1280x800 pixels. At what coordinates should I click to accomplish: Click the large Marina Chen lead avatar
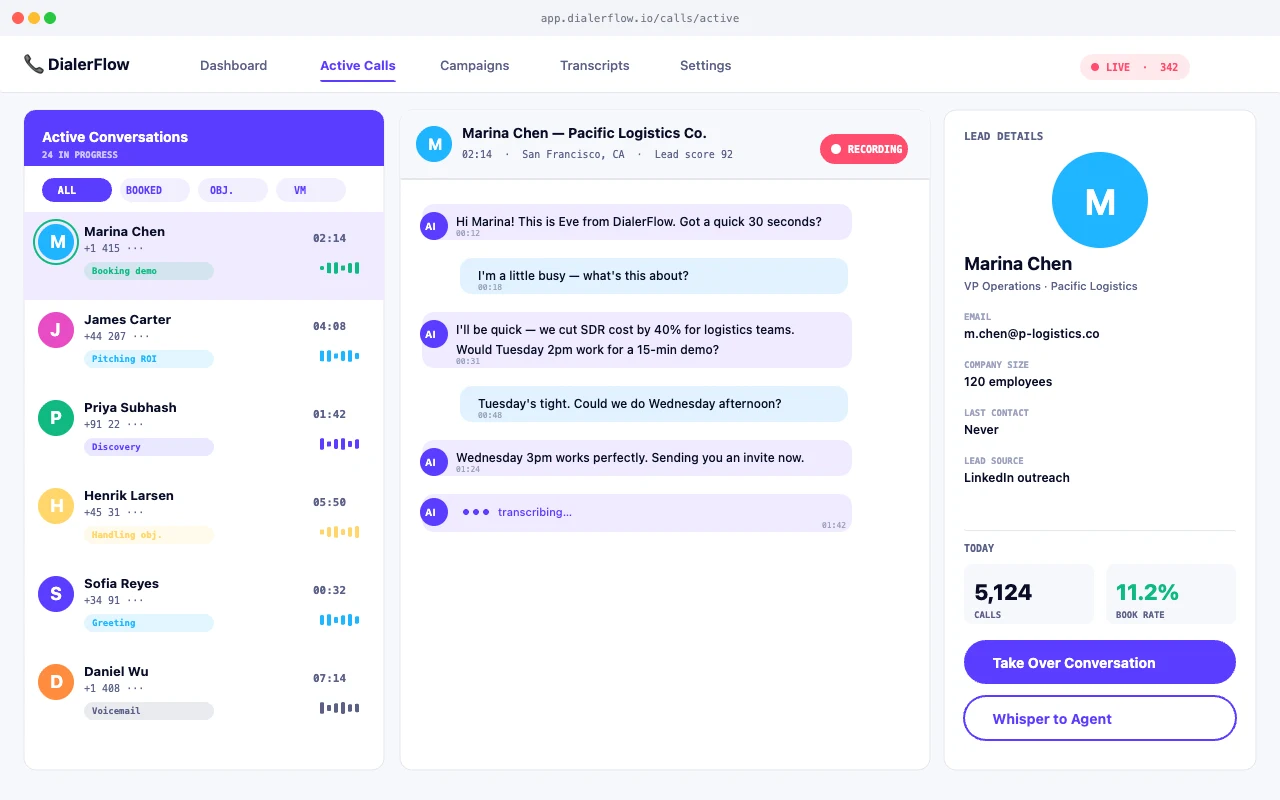(1100, 200)
